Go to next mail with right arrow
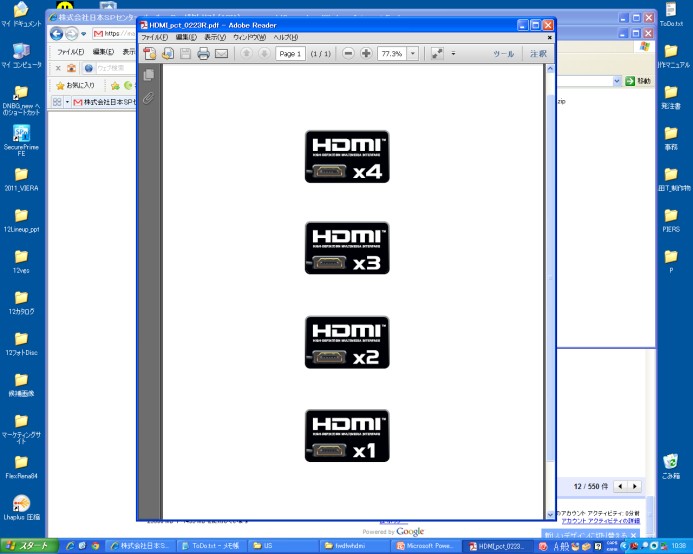The width and height of the screenshot is (693, 554). 635,486
